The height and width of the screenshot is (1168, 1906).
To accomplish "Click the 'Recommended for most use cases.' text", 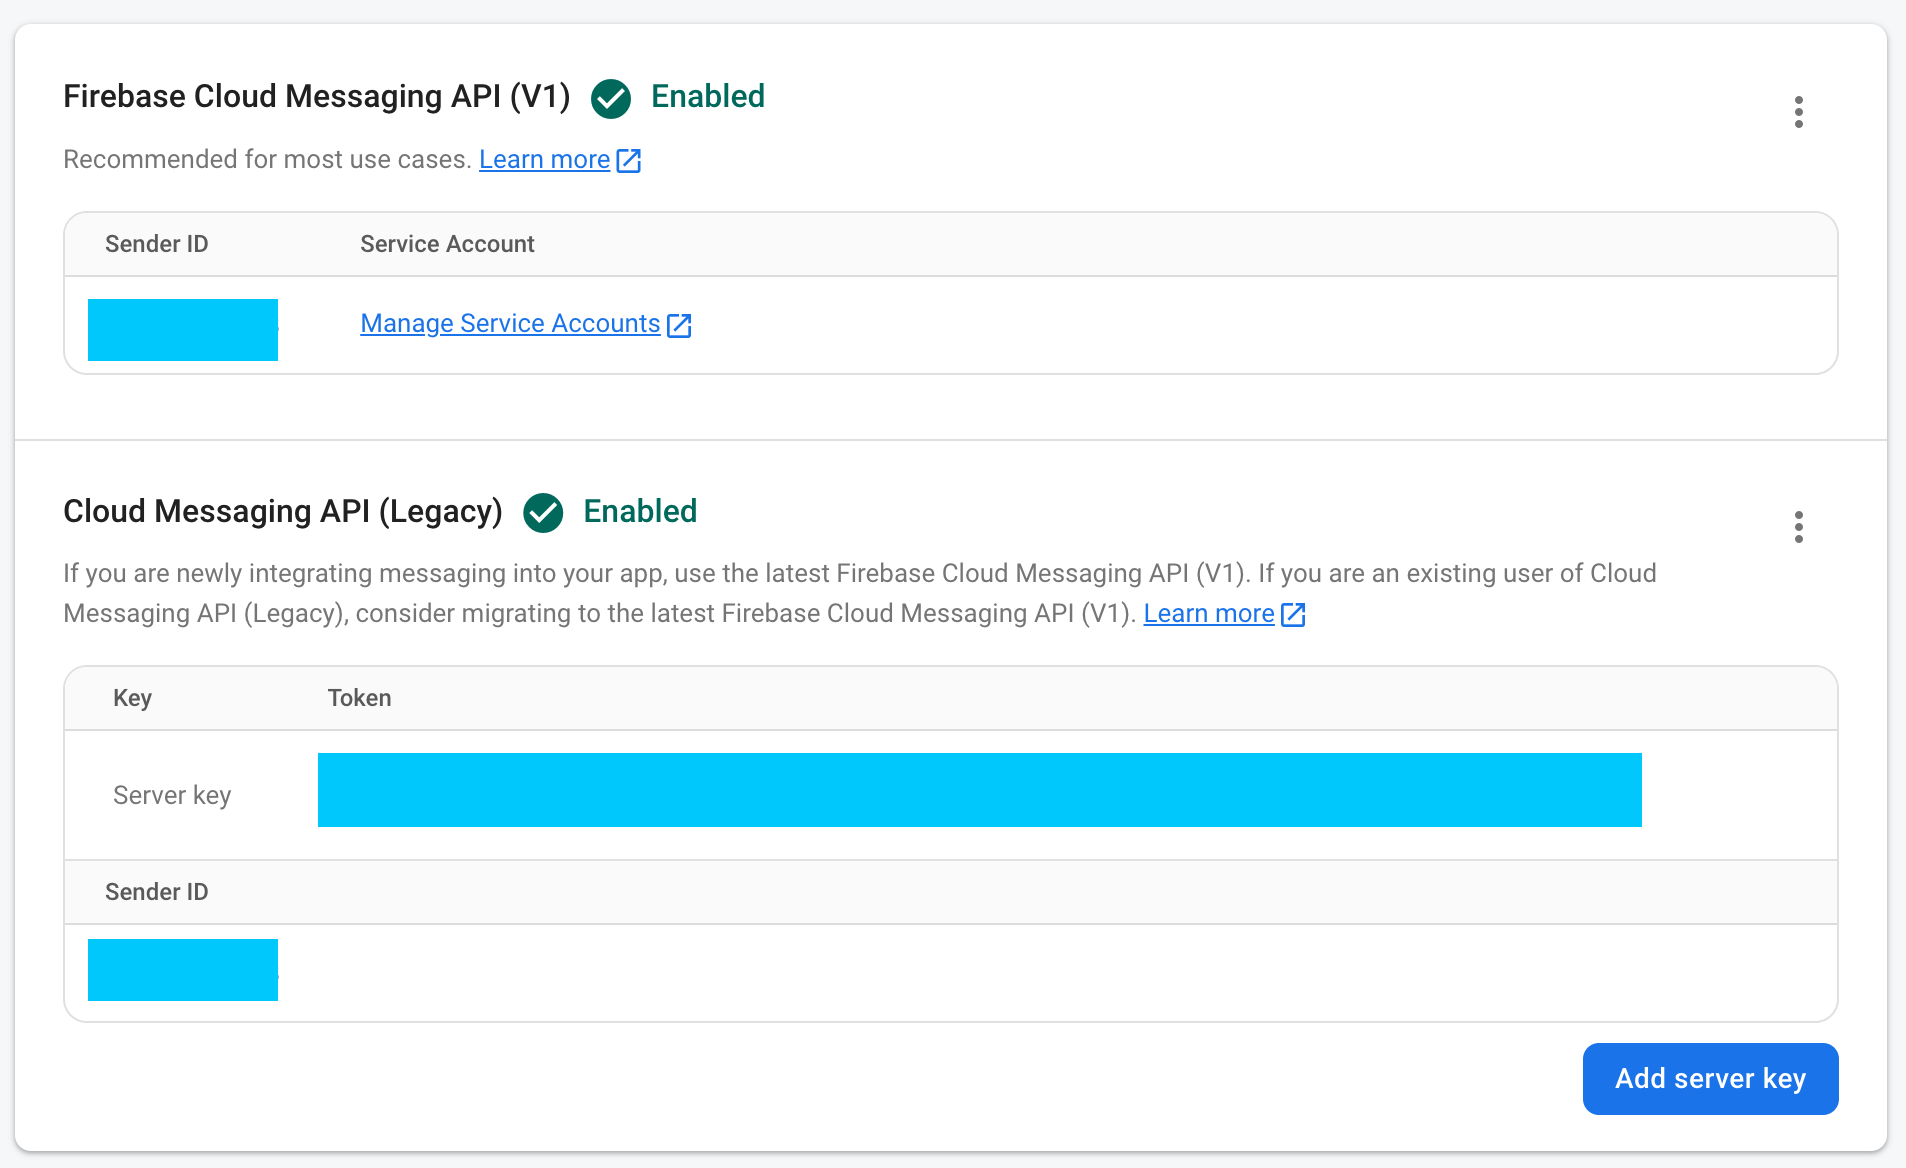I will tap(267, 160).
